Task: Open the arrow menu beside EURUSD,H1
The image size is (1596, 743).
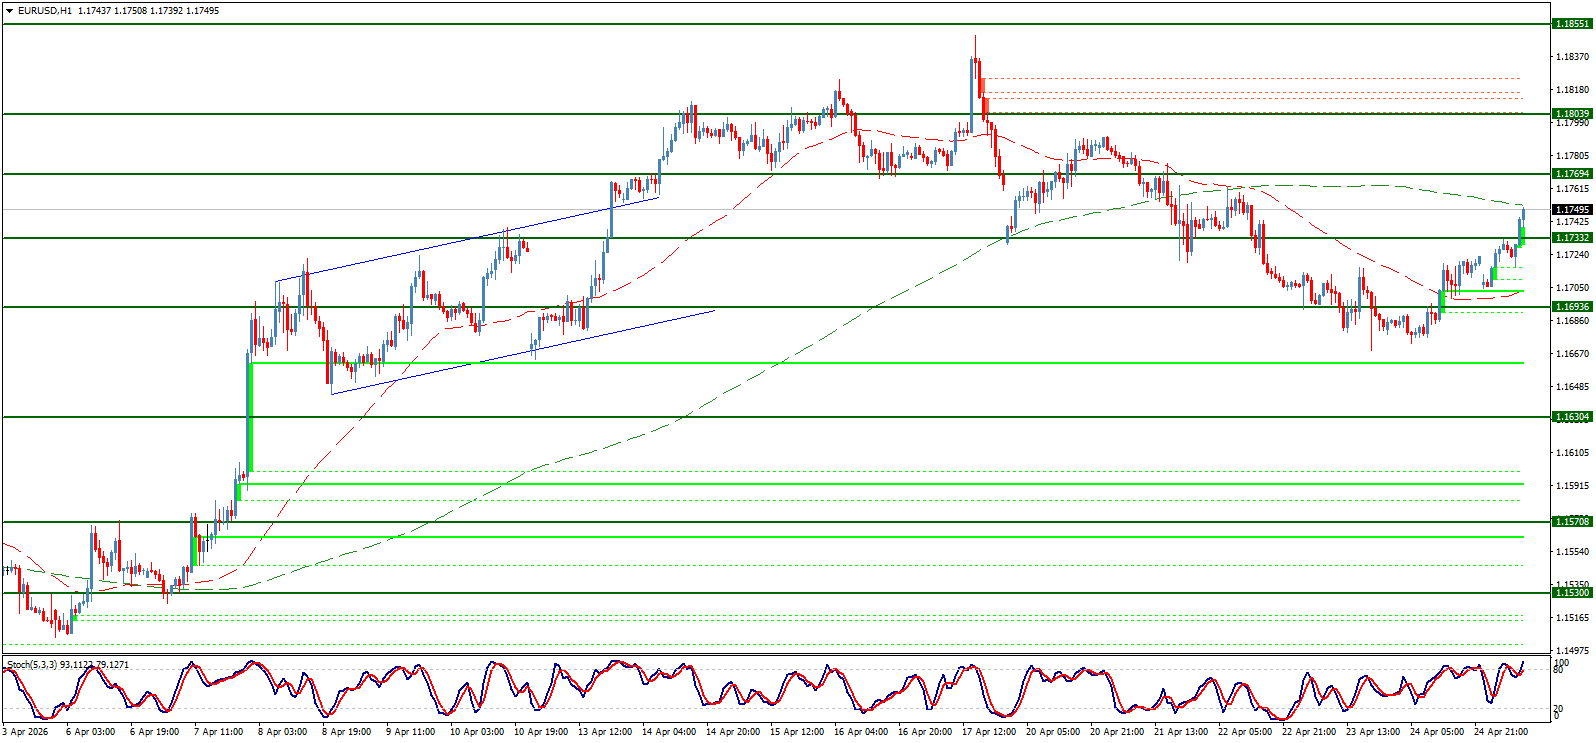Action: pyautogui.click(x=10, y=11)
